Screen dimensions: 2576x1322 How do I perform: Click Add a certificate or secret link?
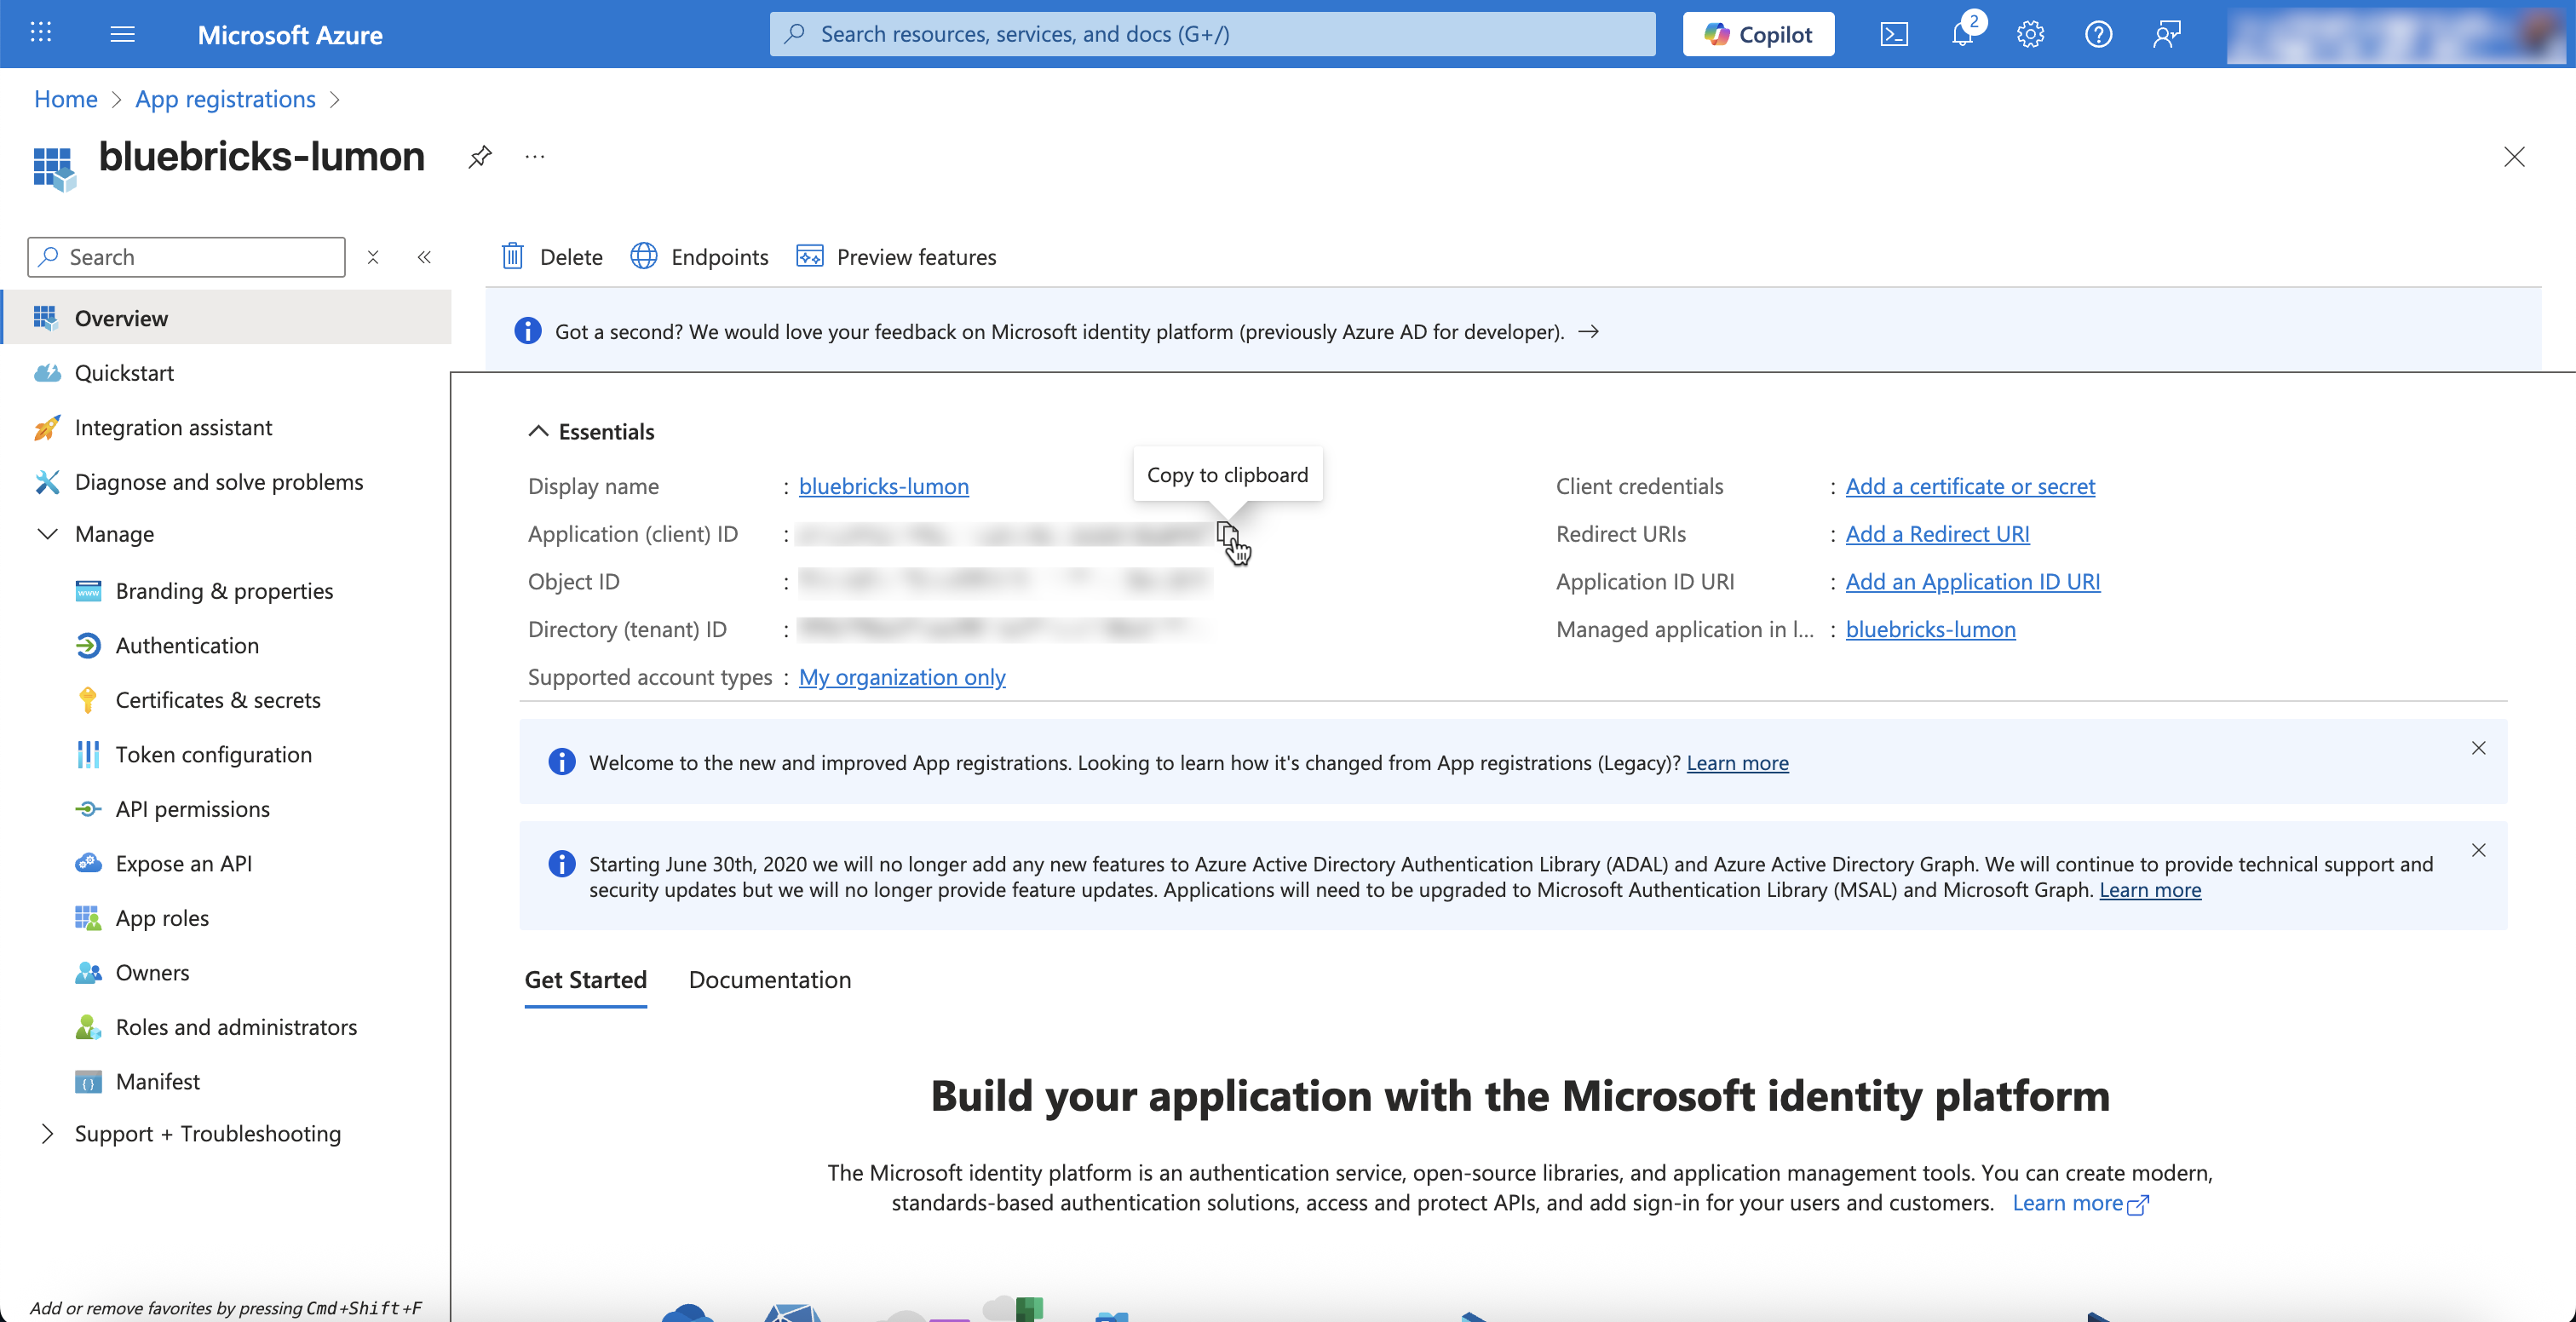[x=1969, y=486]
